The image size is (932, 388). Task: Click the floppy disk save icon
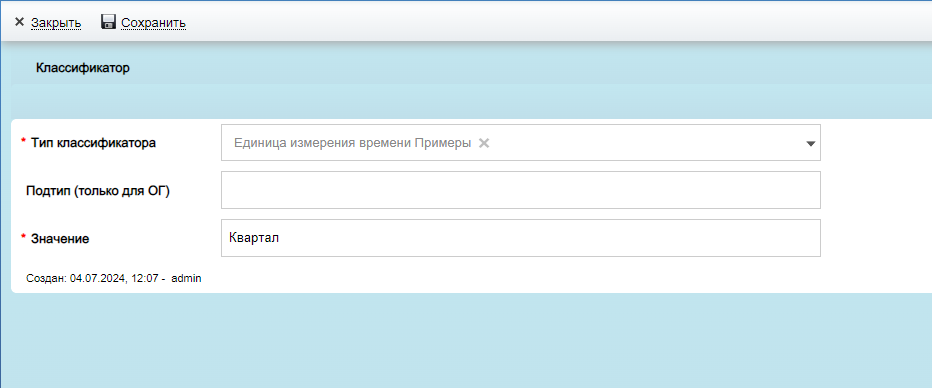(108, 23)
